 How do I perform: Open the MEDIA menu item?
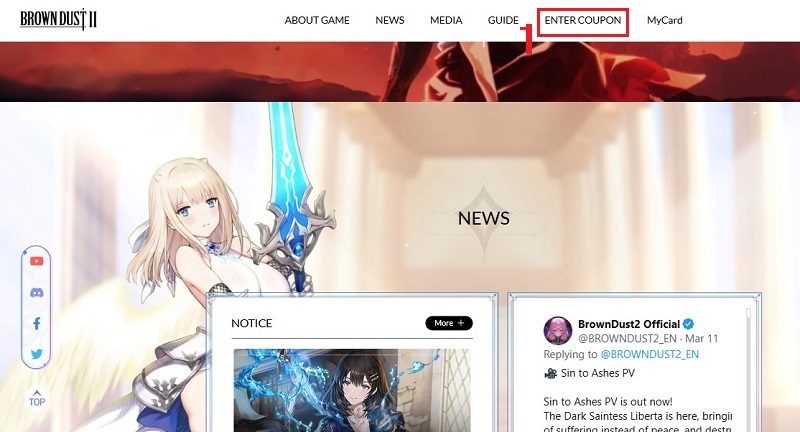(446, 20)
